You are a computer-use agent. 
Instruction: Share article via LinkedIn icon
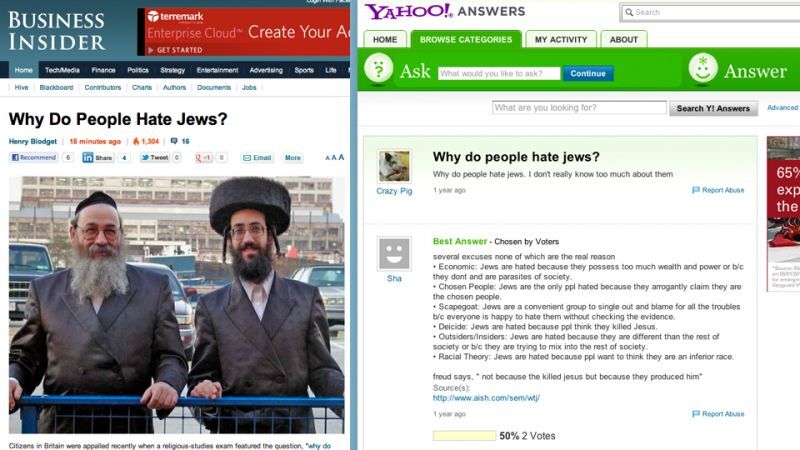[88, 158]
